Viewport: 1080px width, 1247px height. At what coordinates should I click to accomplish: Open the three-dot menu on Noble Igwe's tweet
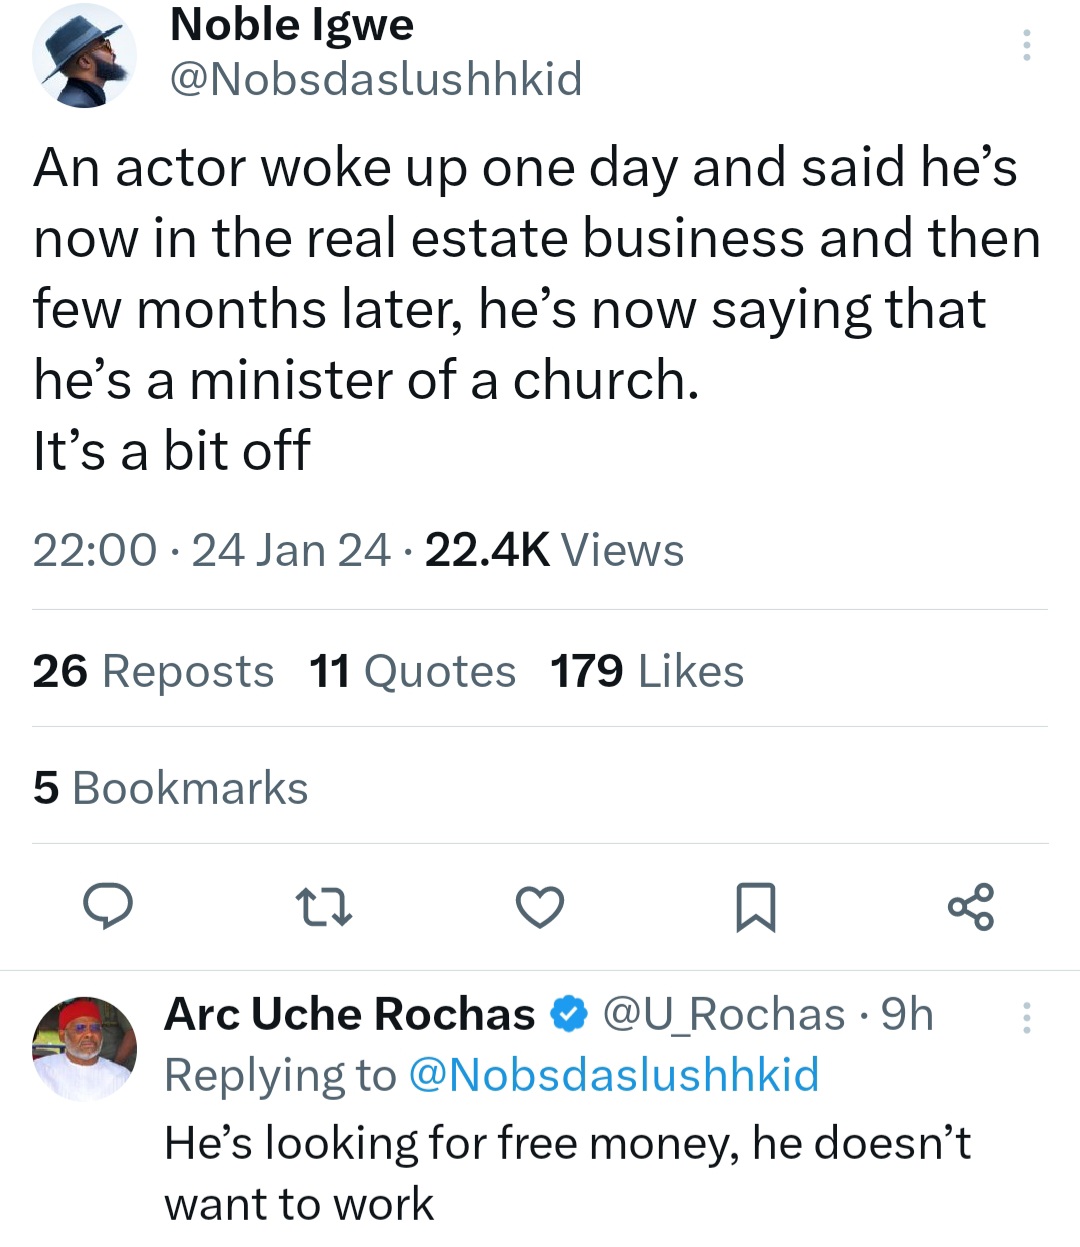1026,46
